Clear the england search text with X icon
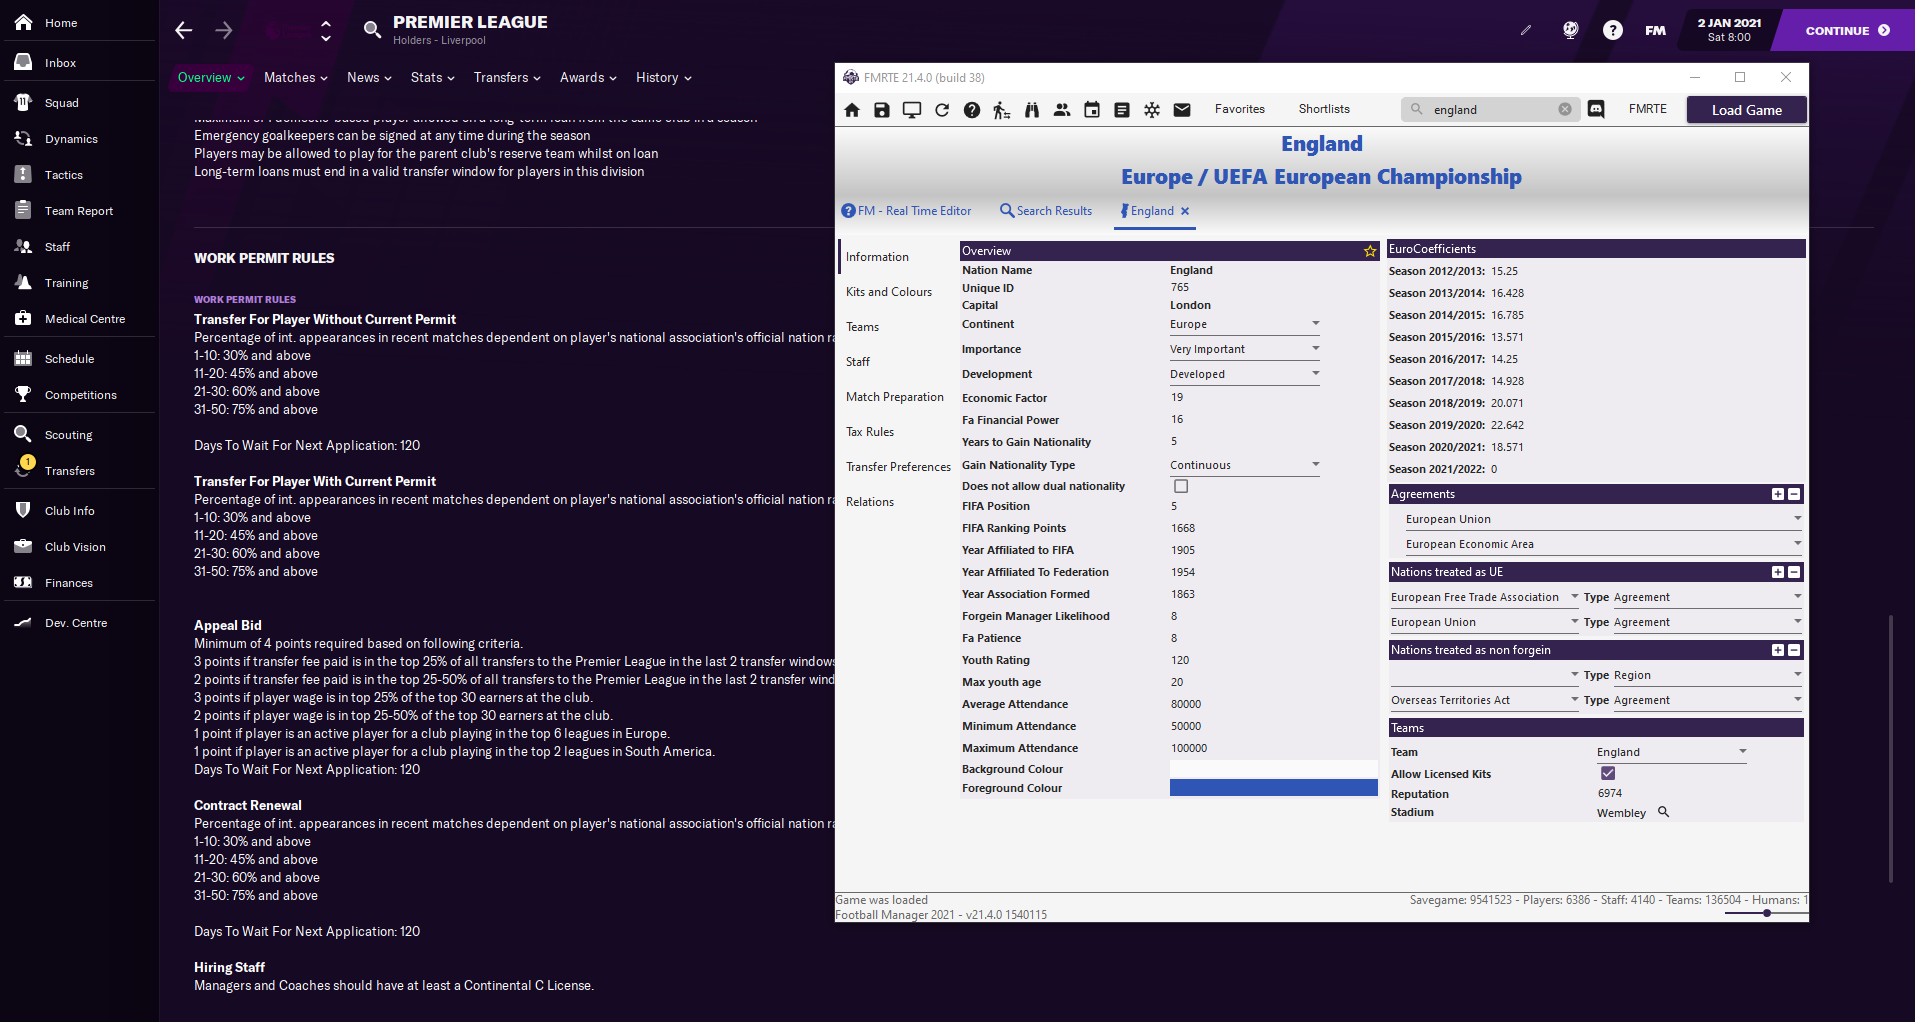The width and height of the screenshot is (1915, 1022). (x=1565, y=110)
